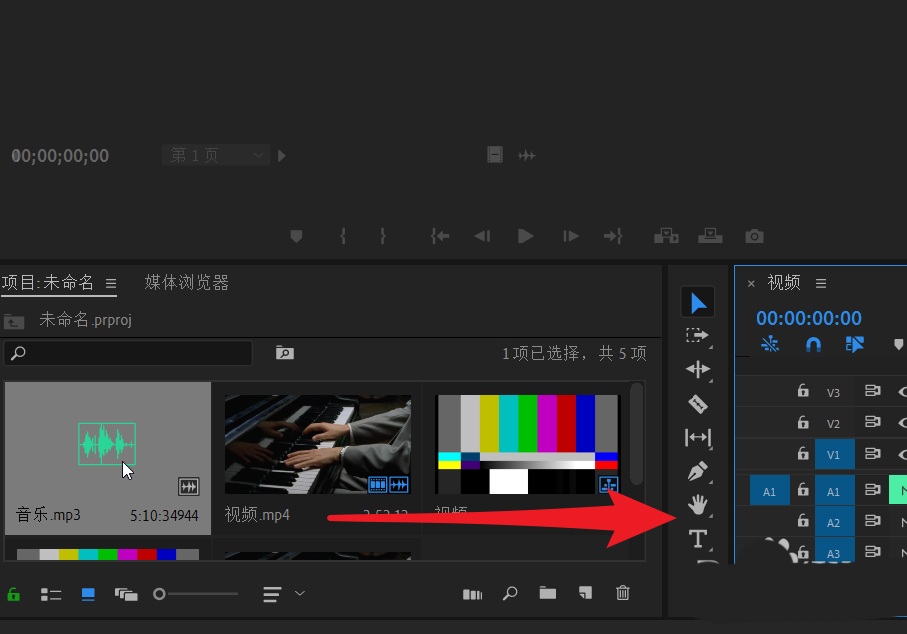This screenshot has height=634, width=907.
Task: Click the New Item icon
Action: [585, 593]
